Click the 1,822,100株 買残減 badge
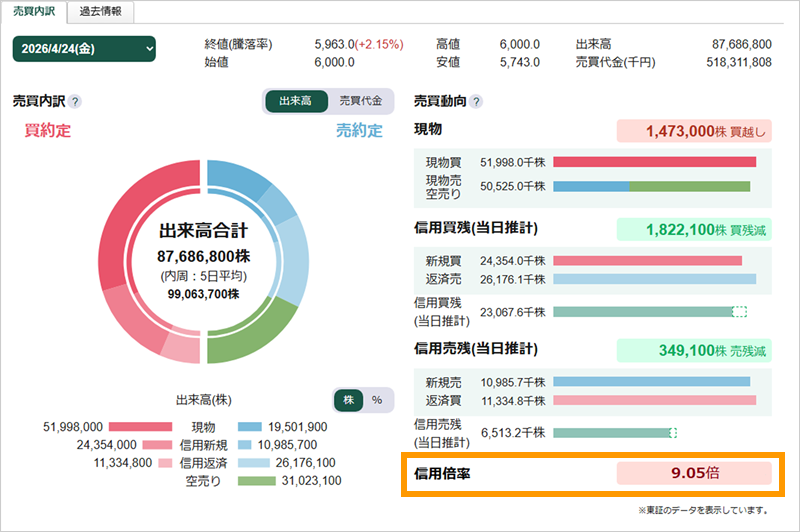Image resolution: width=800 pixels, height=532 pixels. (x=694, y=230)
